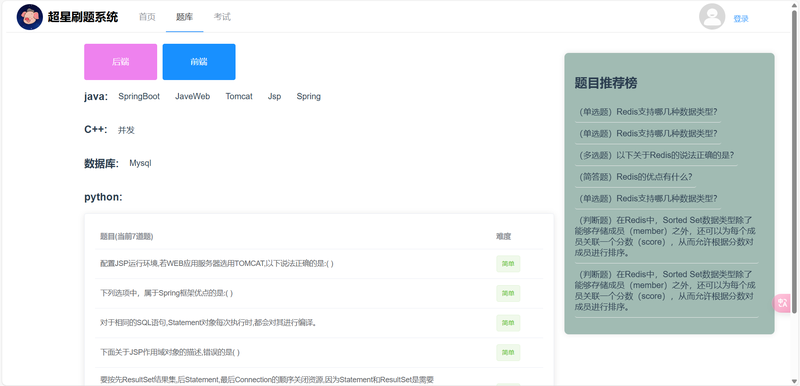Screen dimensions: 800x386
Task: Pick the Spring tag under java
Action: 309,96
